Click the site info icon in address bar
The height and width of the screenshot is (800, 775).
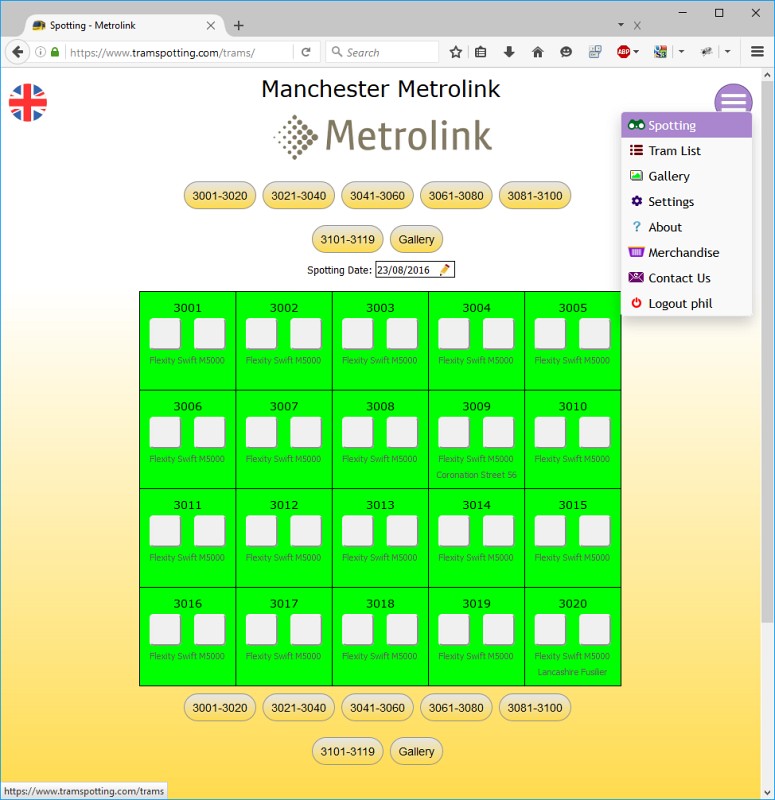click(40, 52)
